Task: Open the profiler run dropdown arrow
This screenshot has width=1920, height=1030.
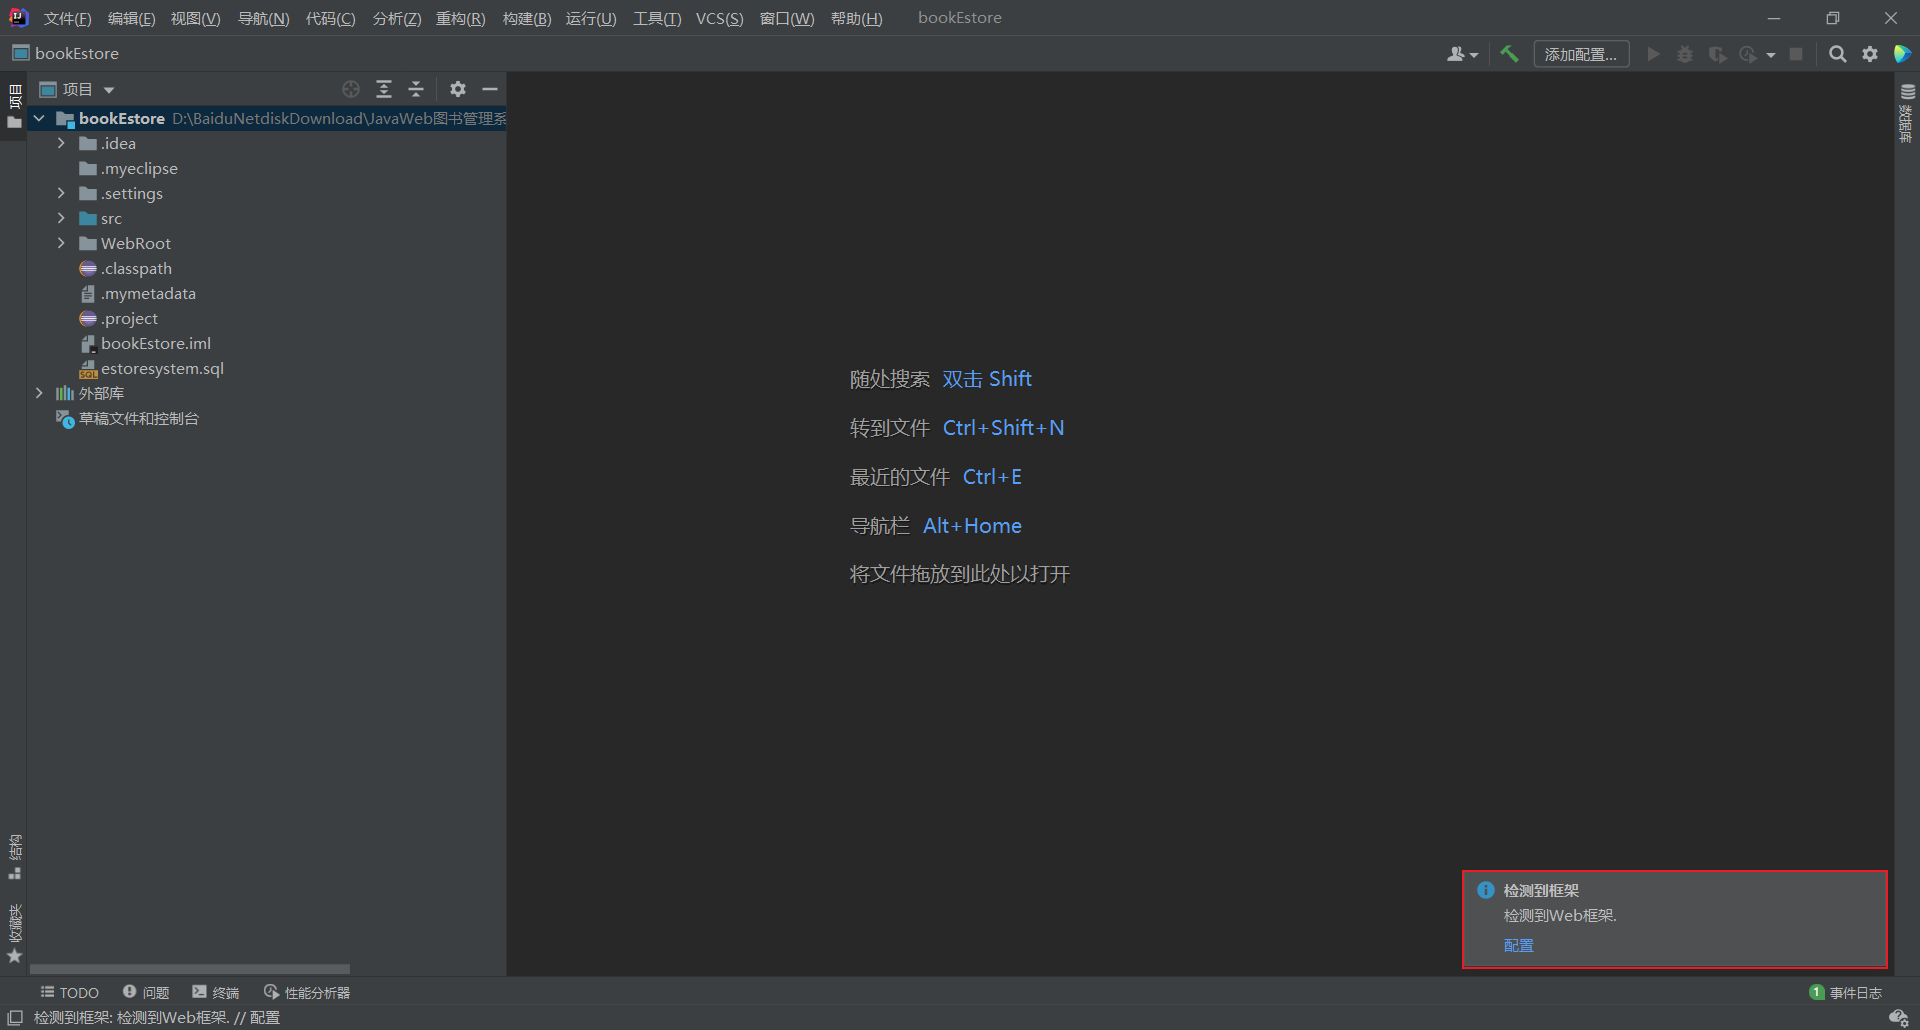Action: click(1771, 55)
